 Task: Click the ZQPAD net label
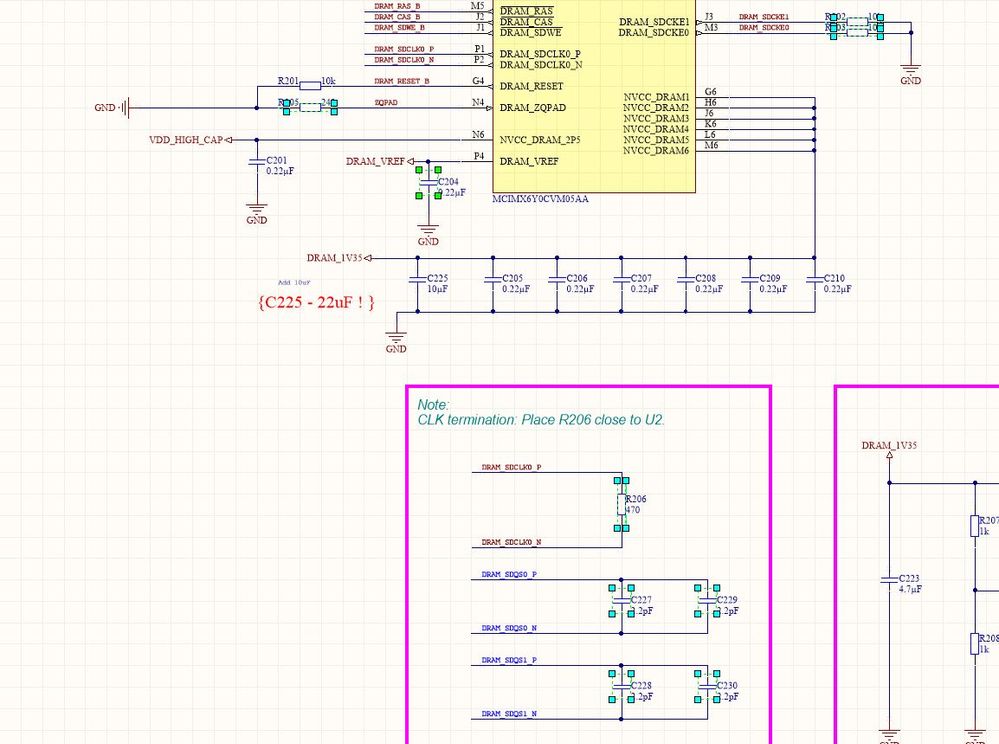click(386, 102)
